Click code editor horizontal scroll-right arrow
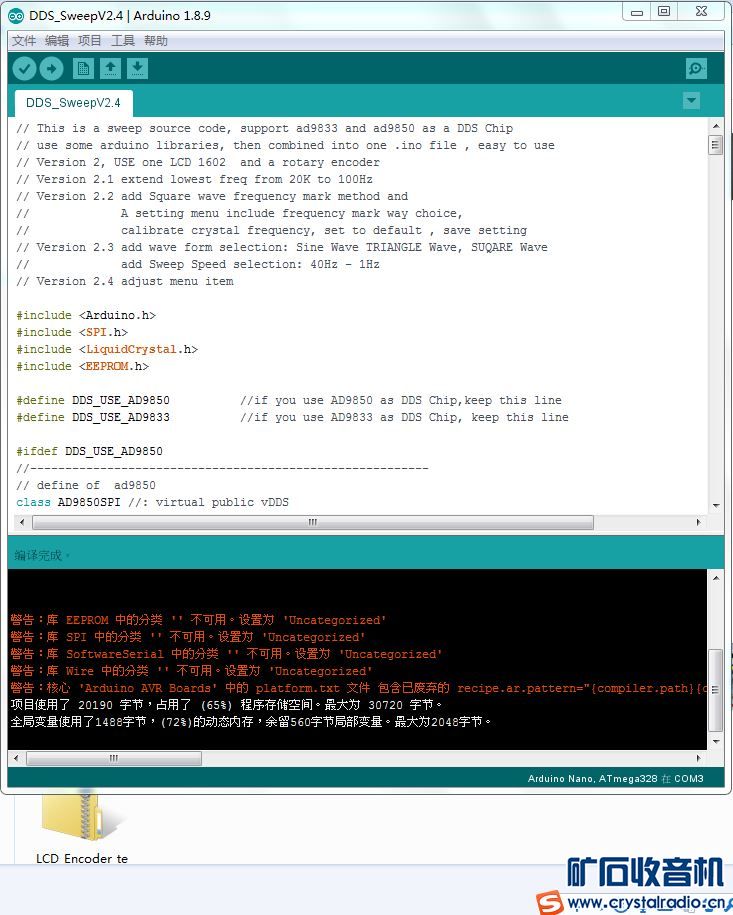733x915 pixels. pyautogui.click(x=699, y=522)
